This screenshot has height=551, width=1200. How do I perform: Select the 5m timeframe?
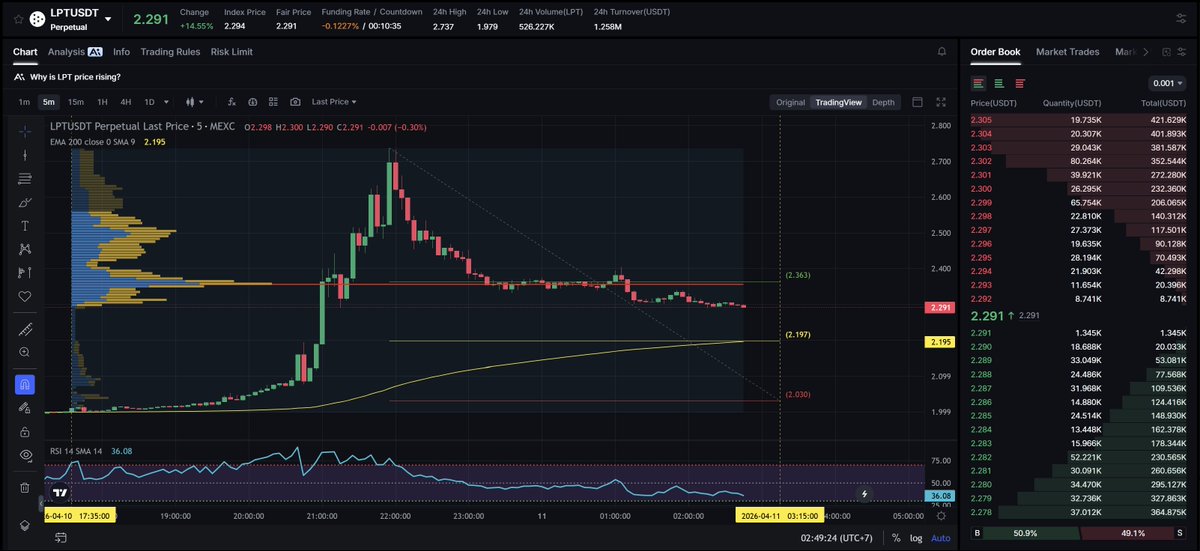48,102
